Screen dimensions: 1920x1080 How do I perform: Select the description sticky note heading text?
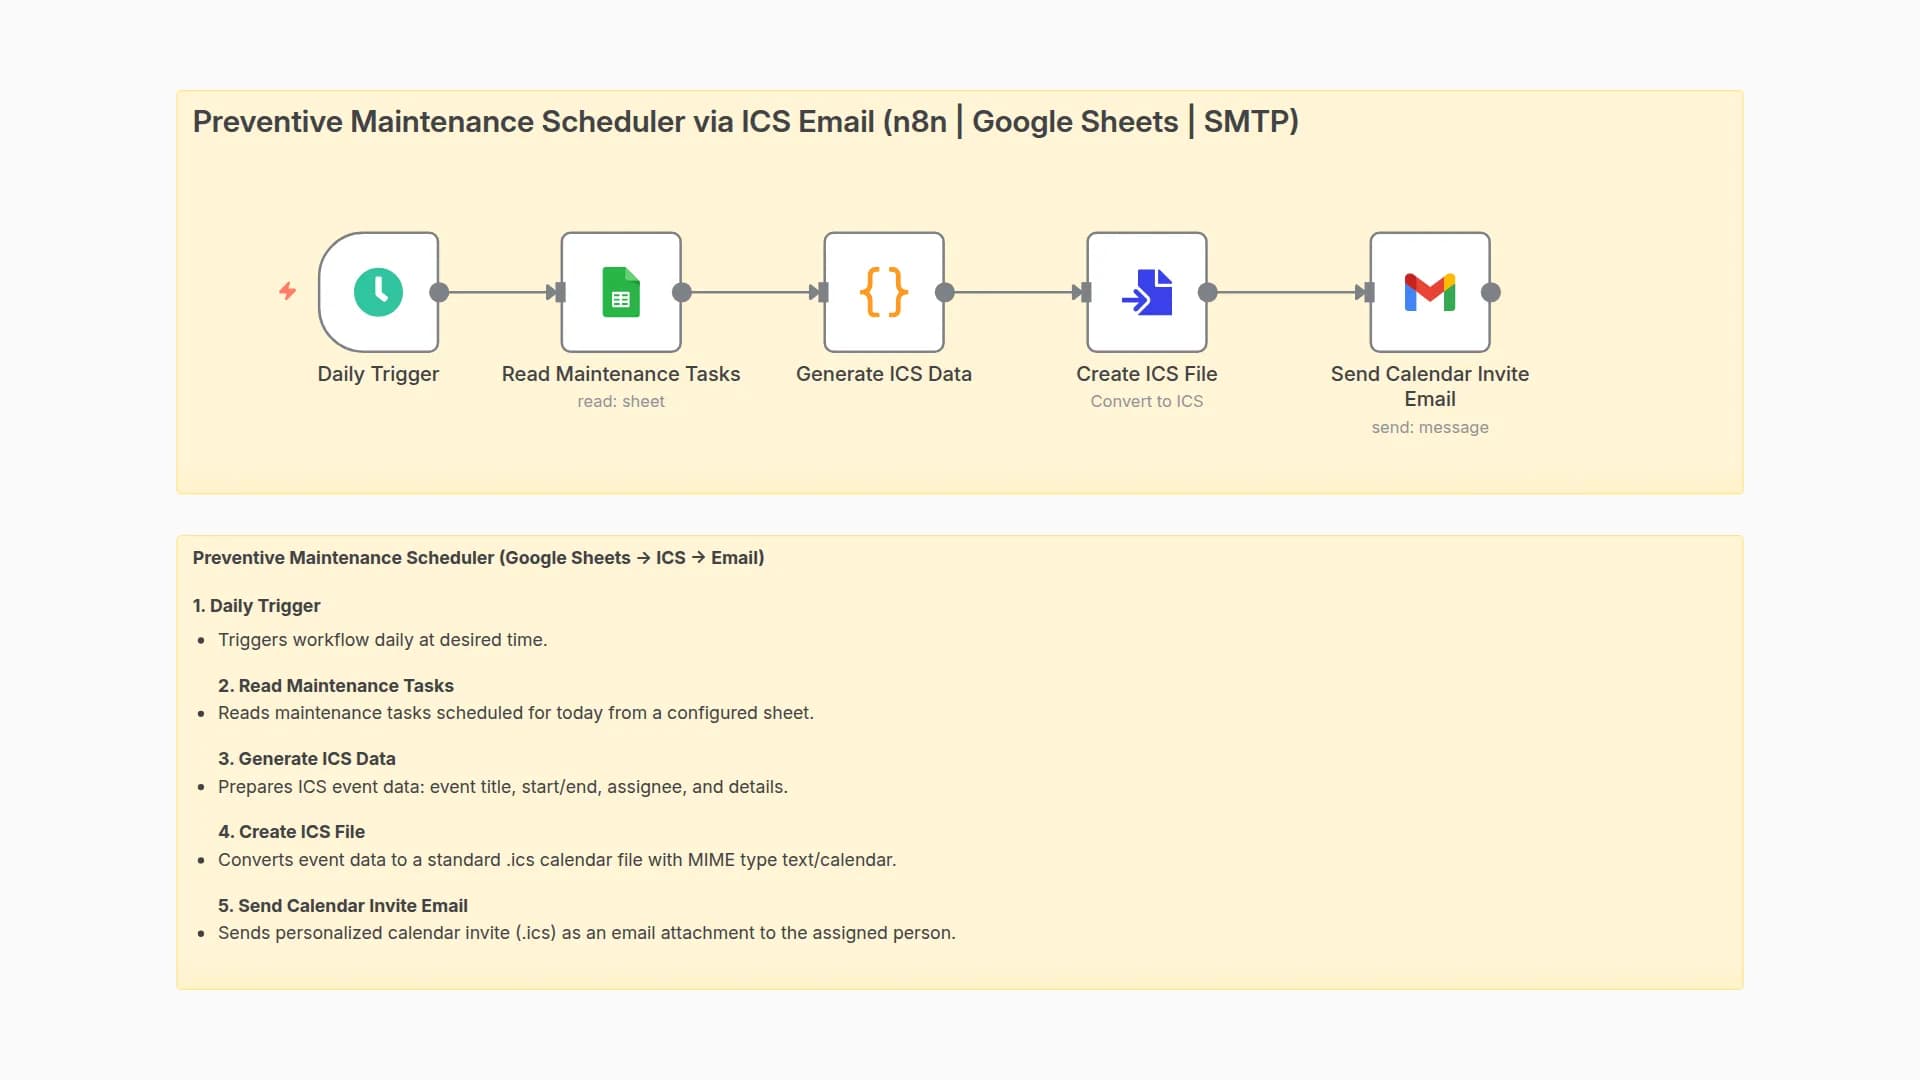tap(478, 558)
